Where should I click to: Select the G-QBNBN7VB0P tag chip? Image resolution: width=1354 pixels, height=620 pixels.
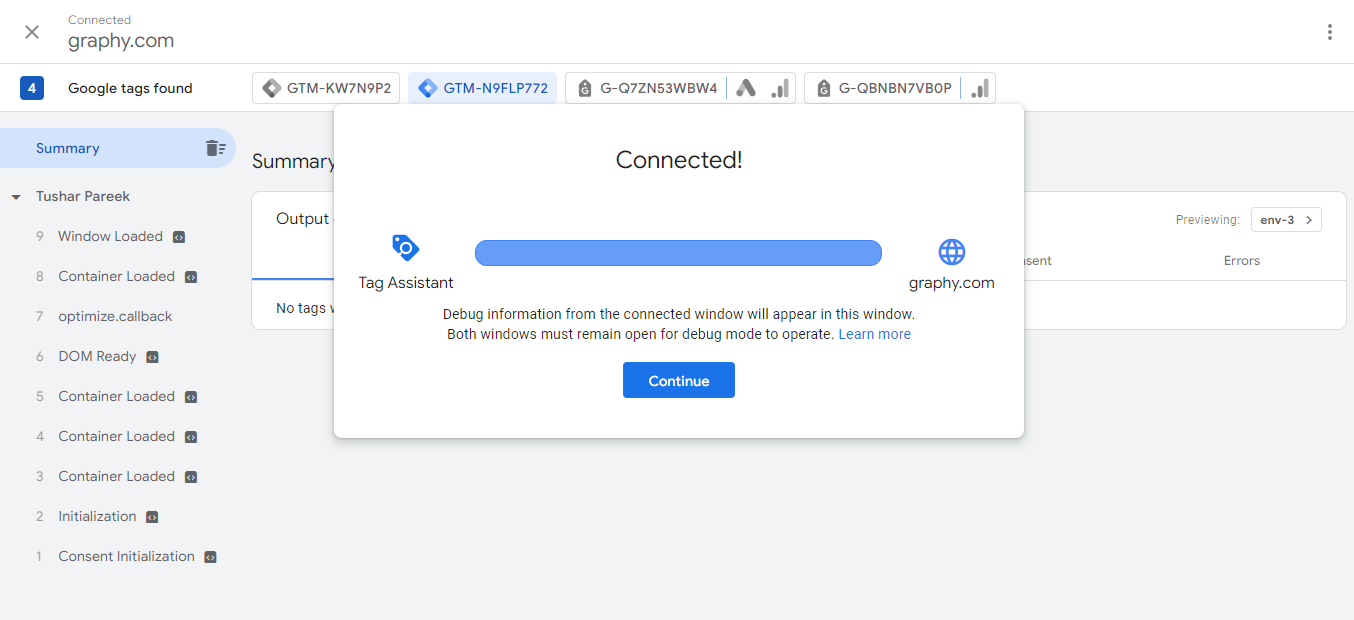[x=883, y=88]
